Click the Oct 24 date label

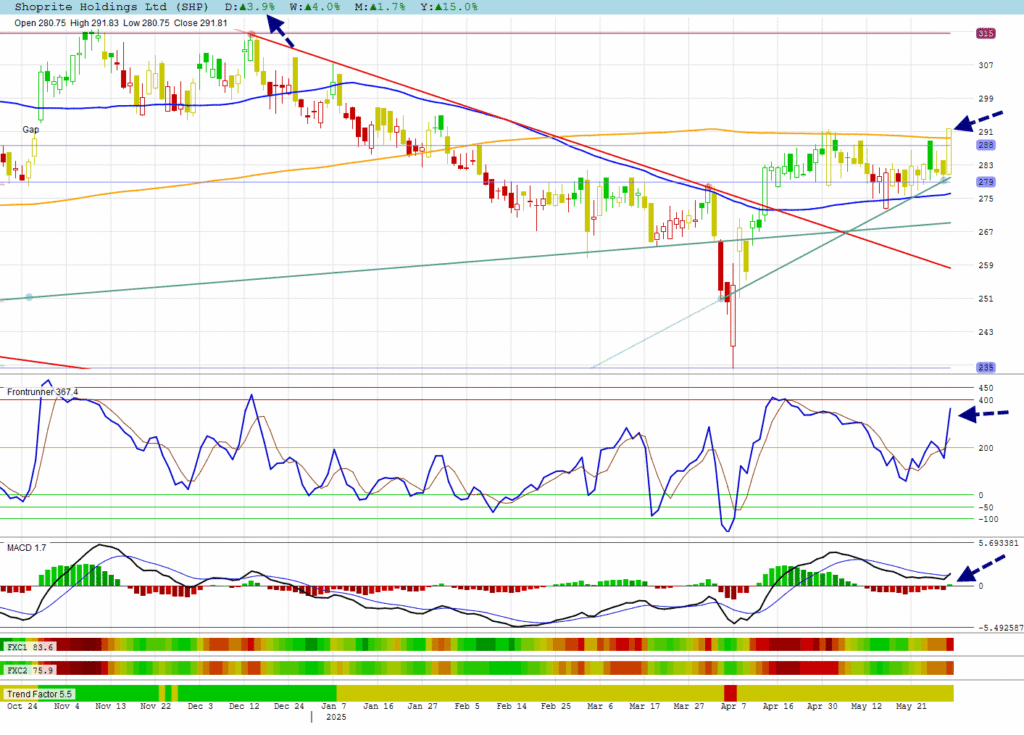[x=22, y=706]
